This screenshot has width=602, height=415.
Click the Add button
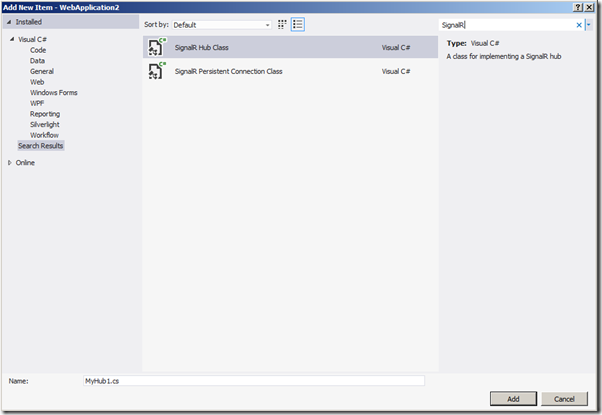[513, 399]
